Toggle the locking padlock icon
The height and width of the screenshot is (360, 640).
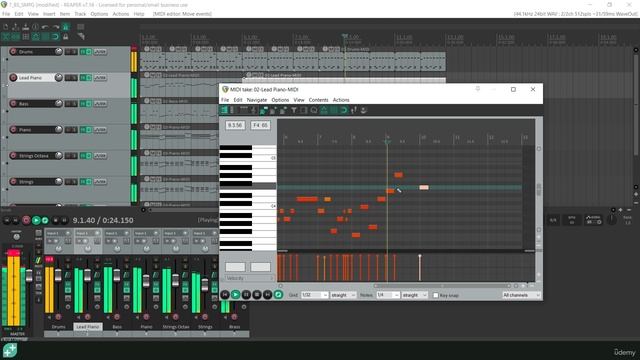65,37
